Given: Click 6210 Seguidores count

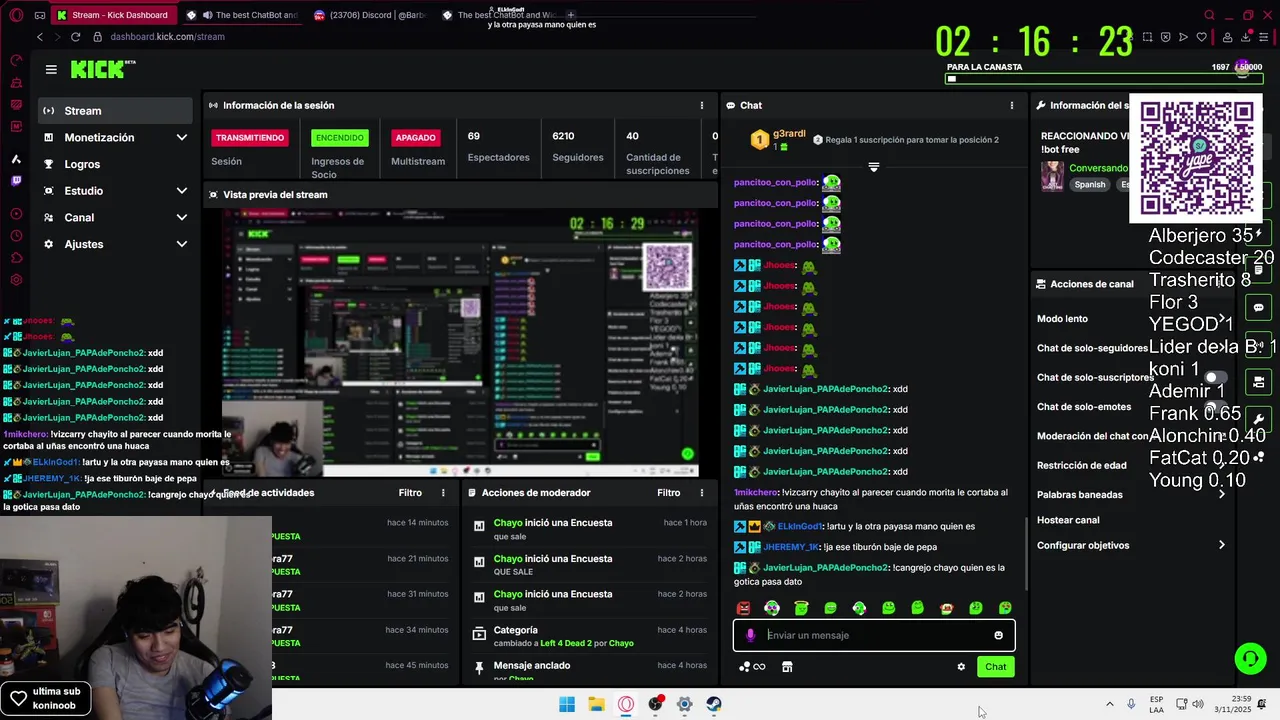Looking at the screenshot, I should [563, 136].
